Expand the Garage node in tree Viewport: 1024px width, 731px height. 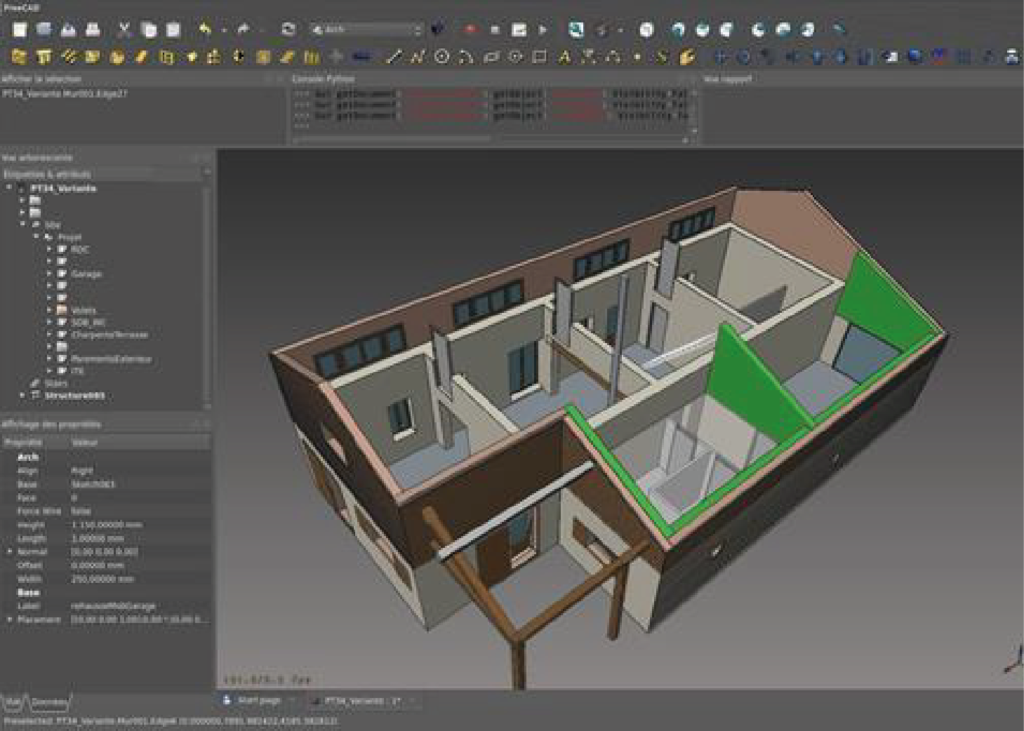point(49,274)
